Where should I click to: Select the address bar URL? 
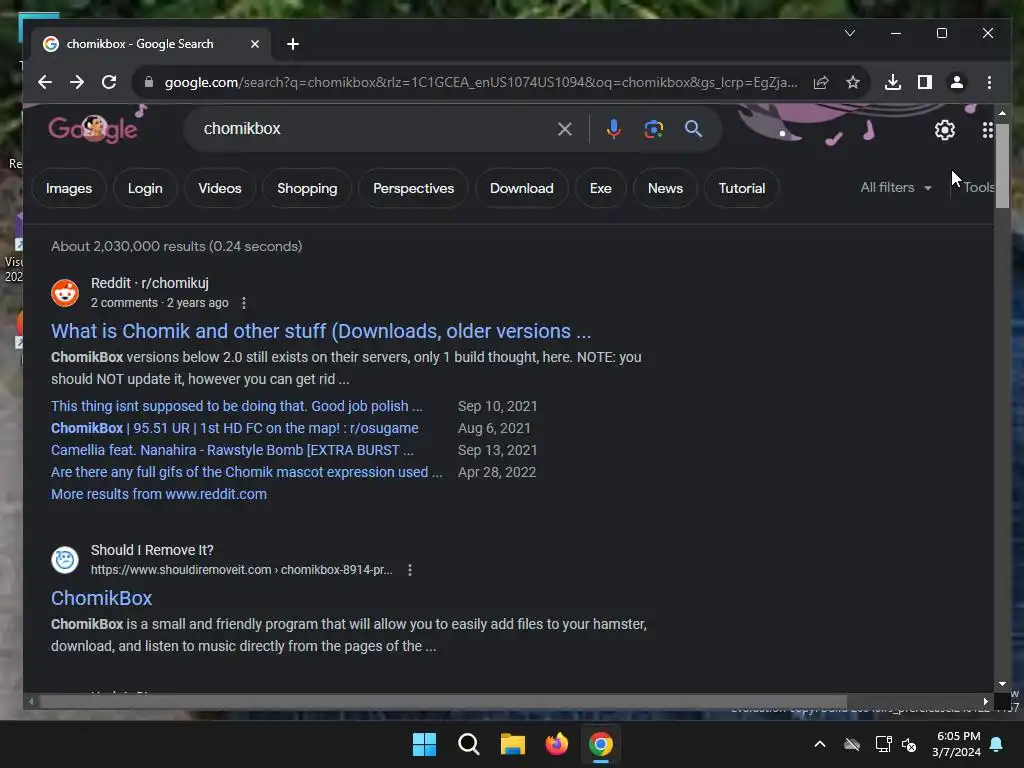click(x=481, y=82)
